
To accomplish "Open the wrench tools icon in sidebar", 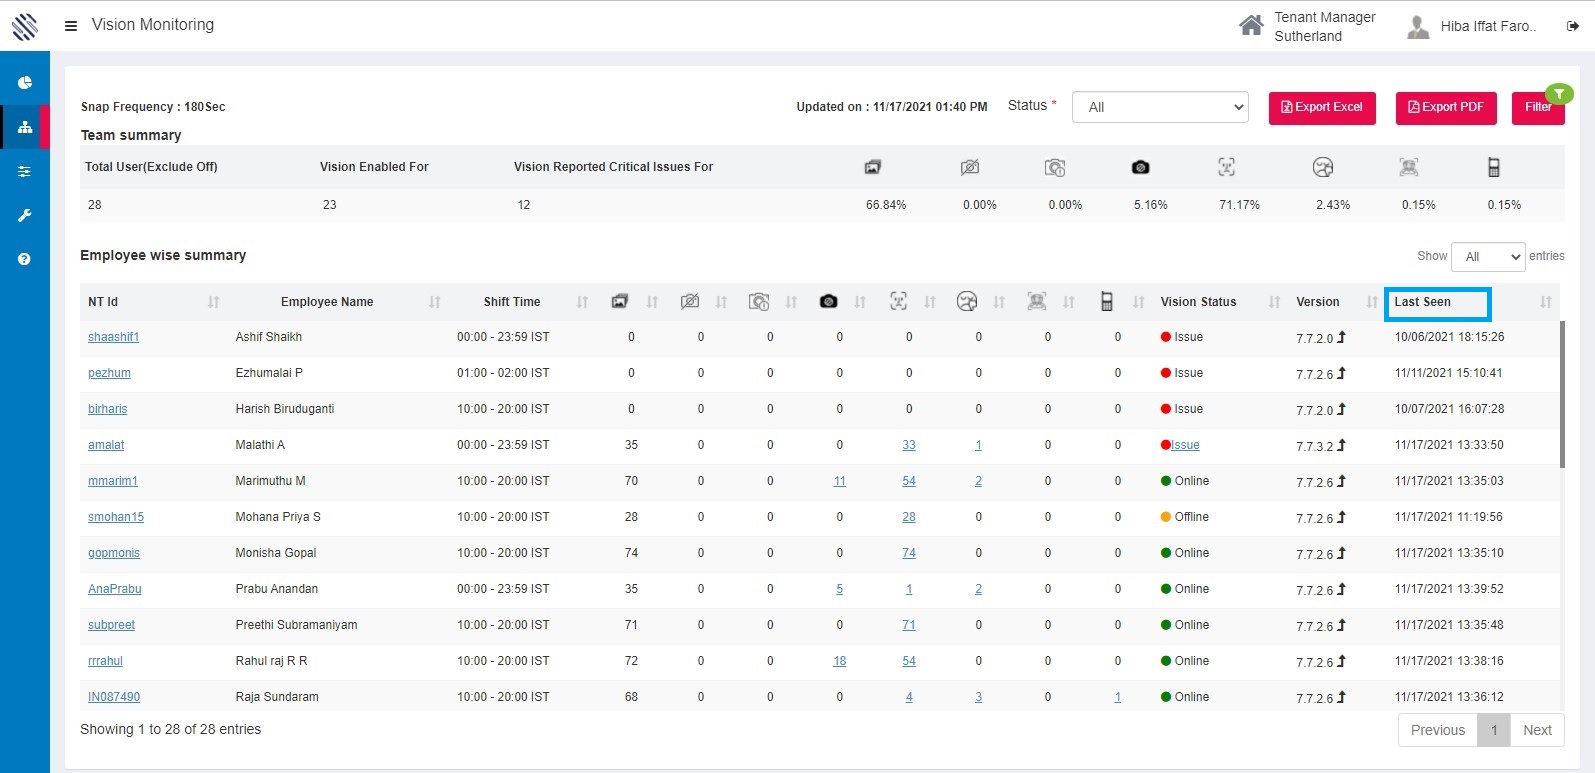I will click(x=25, y=215).
